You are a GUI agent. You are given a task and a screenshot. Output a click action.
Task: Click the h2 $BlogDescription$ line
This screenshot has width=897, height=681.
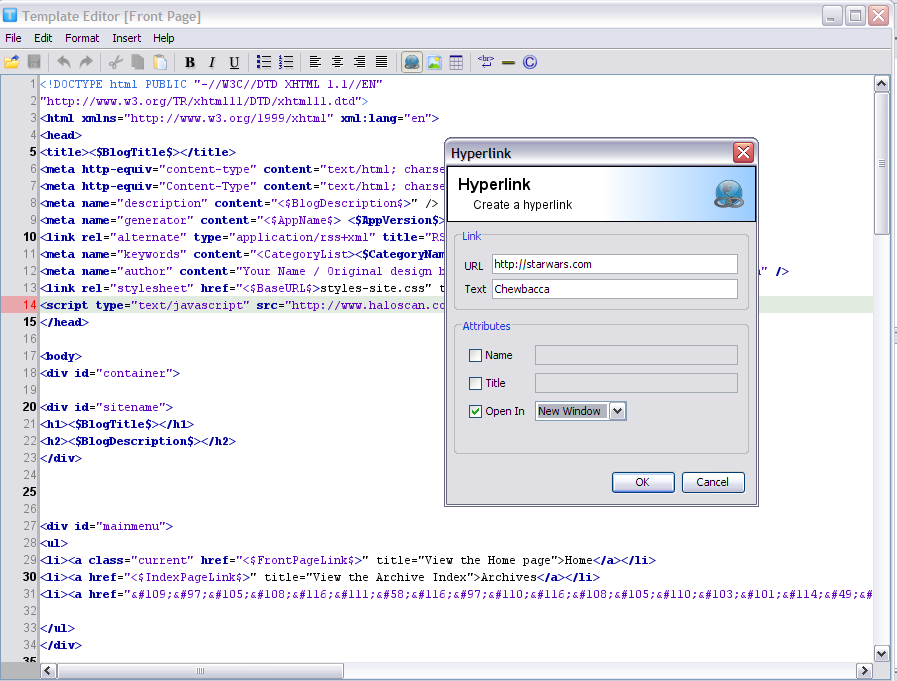coord(138,441)
